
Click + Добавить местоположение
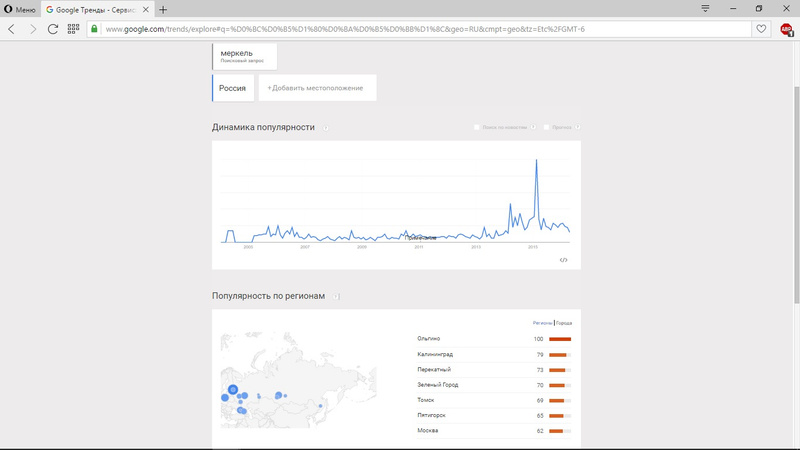(317, 88)
